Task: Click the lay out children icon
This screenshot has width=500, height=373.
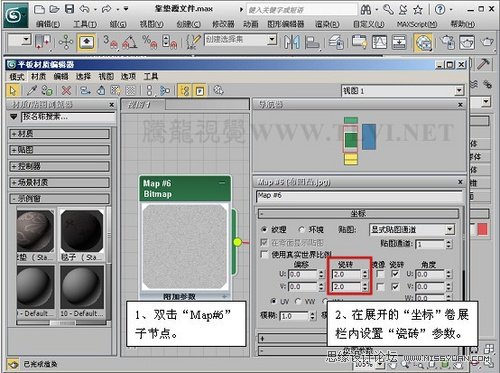Action: pos(165,90)
